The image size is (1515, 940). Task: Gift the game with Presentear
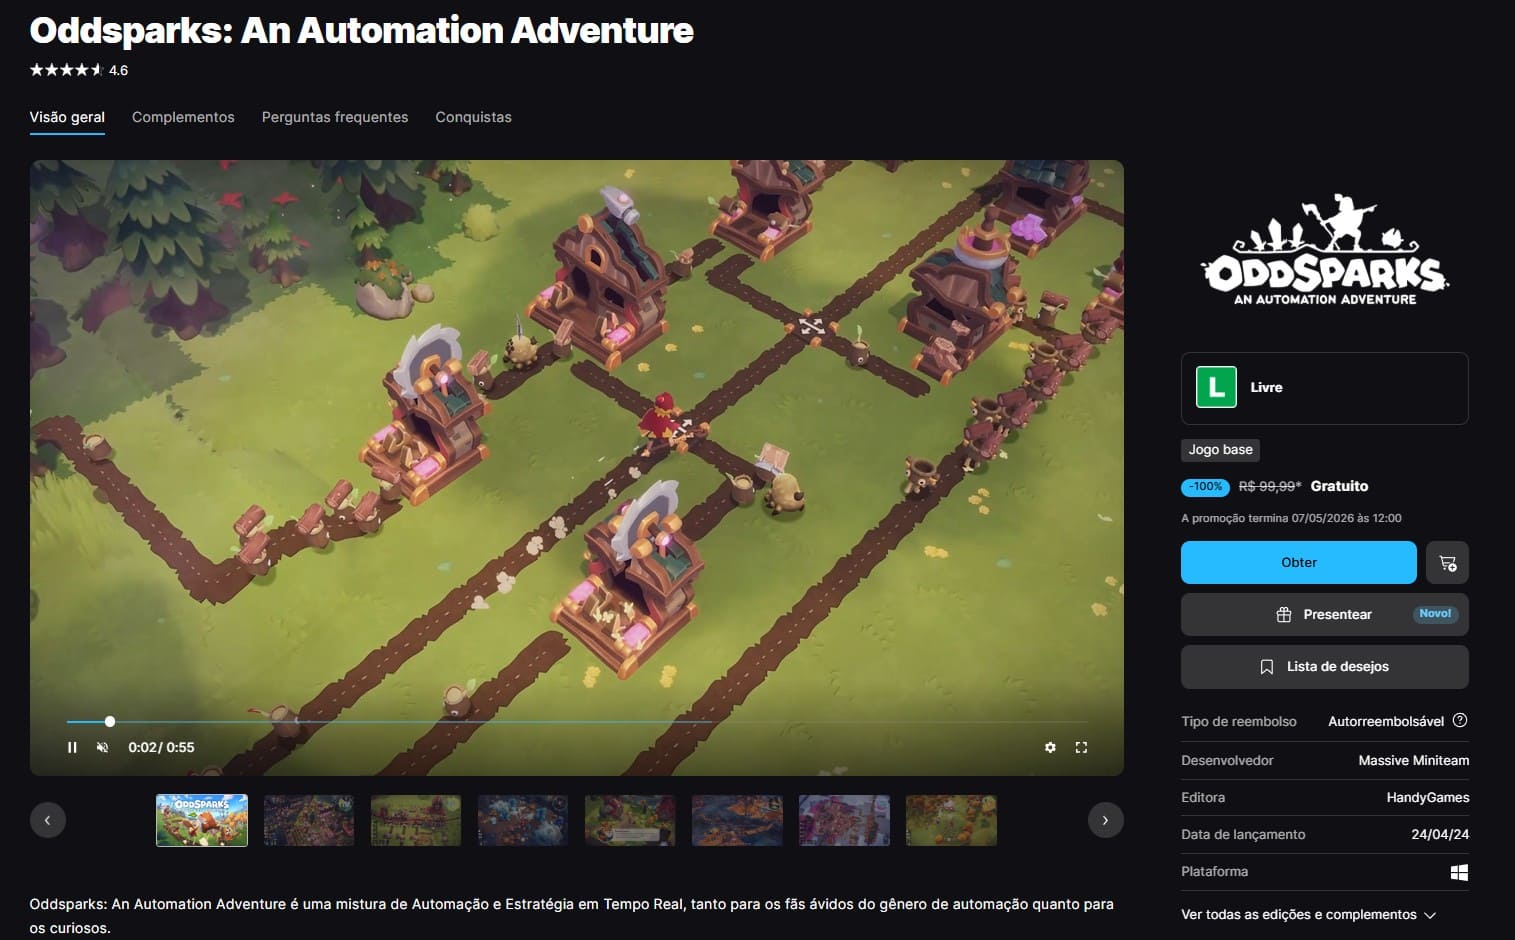[1324, 615]
